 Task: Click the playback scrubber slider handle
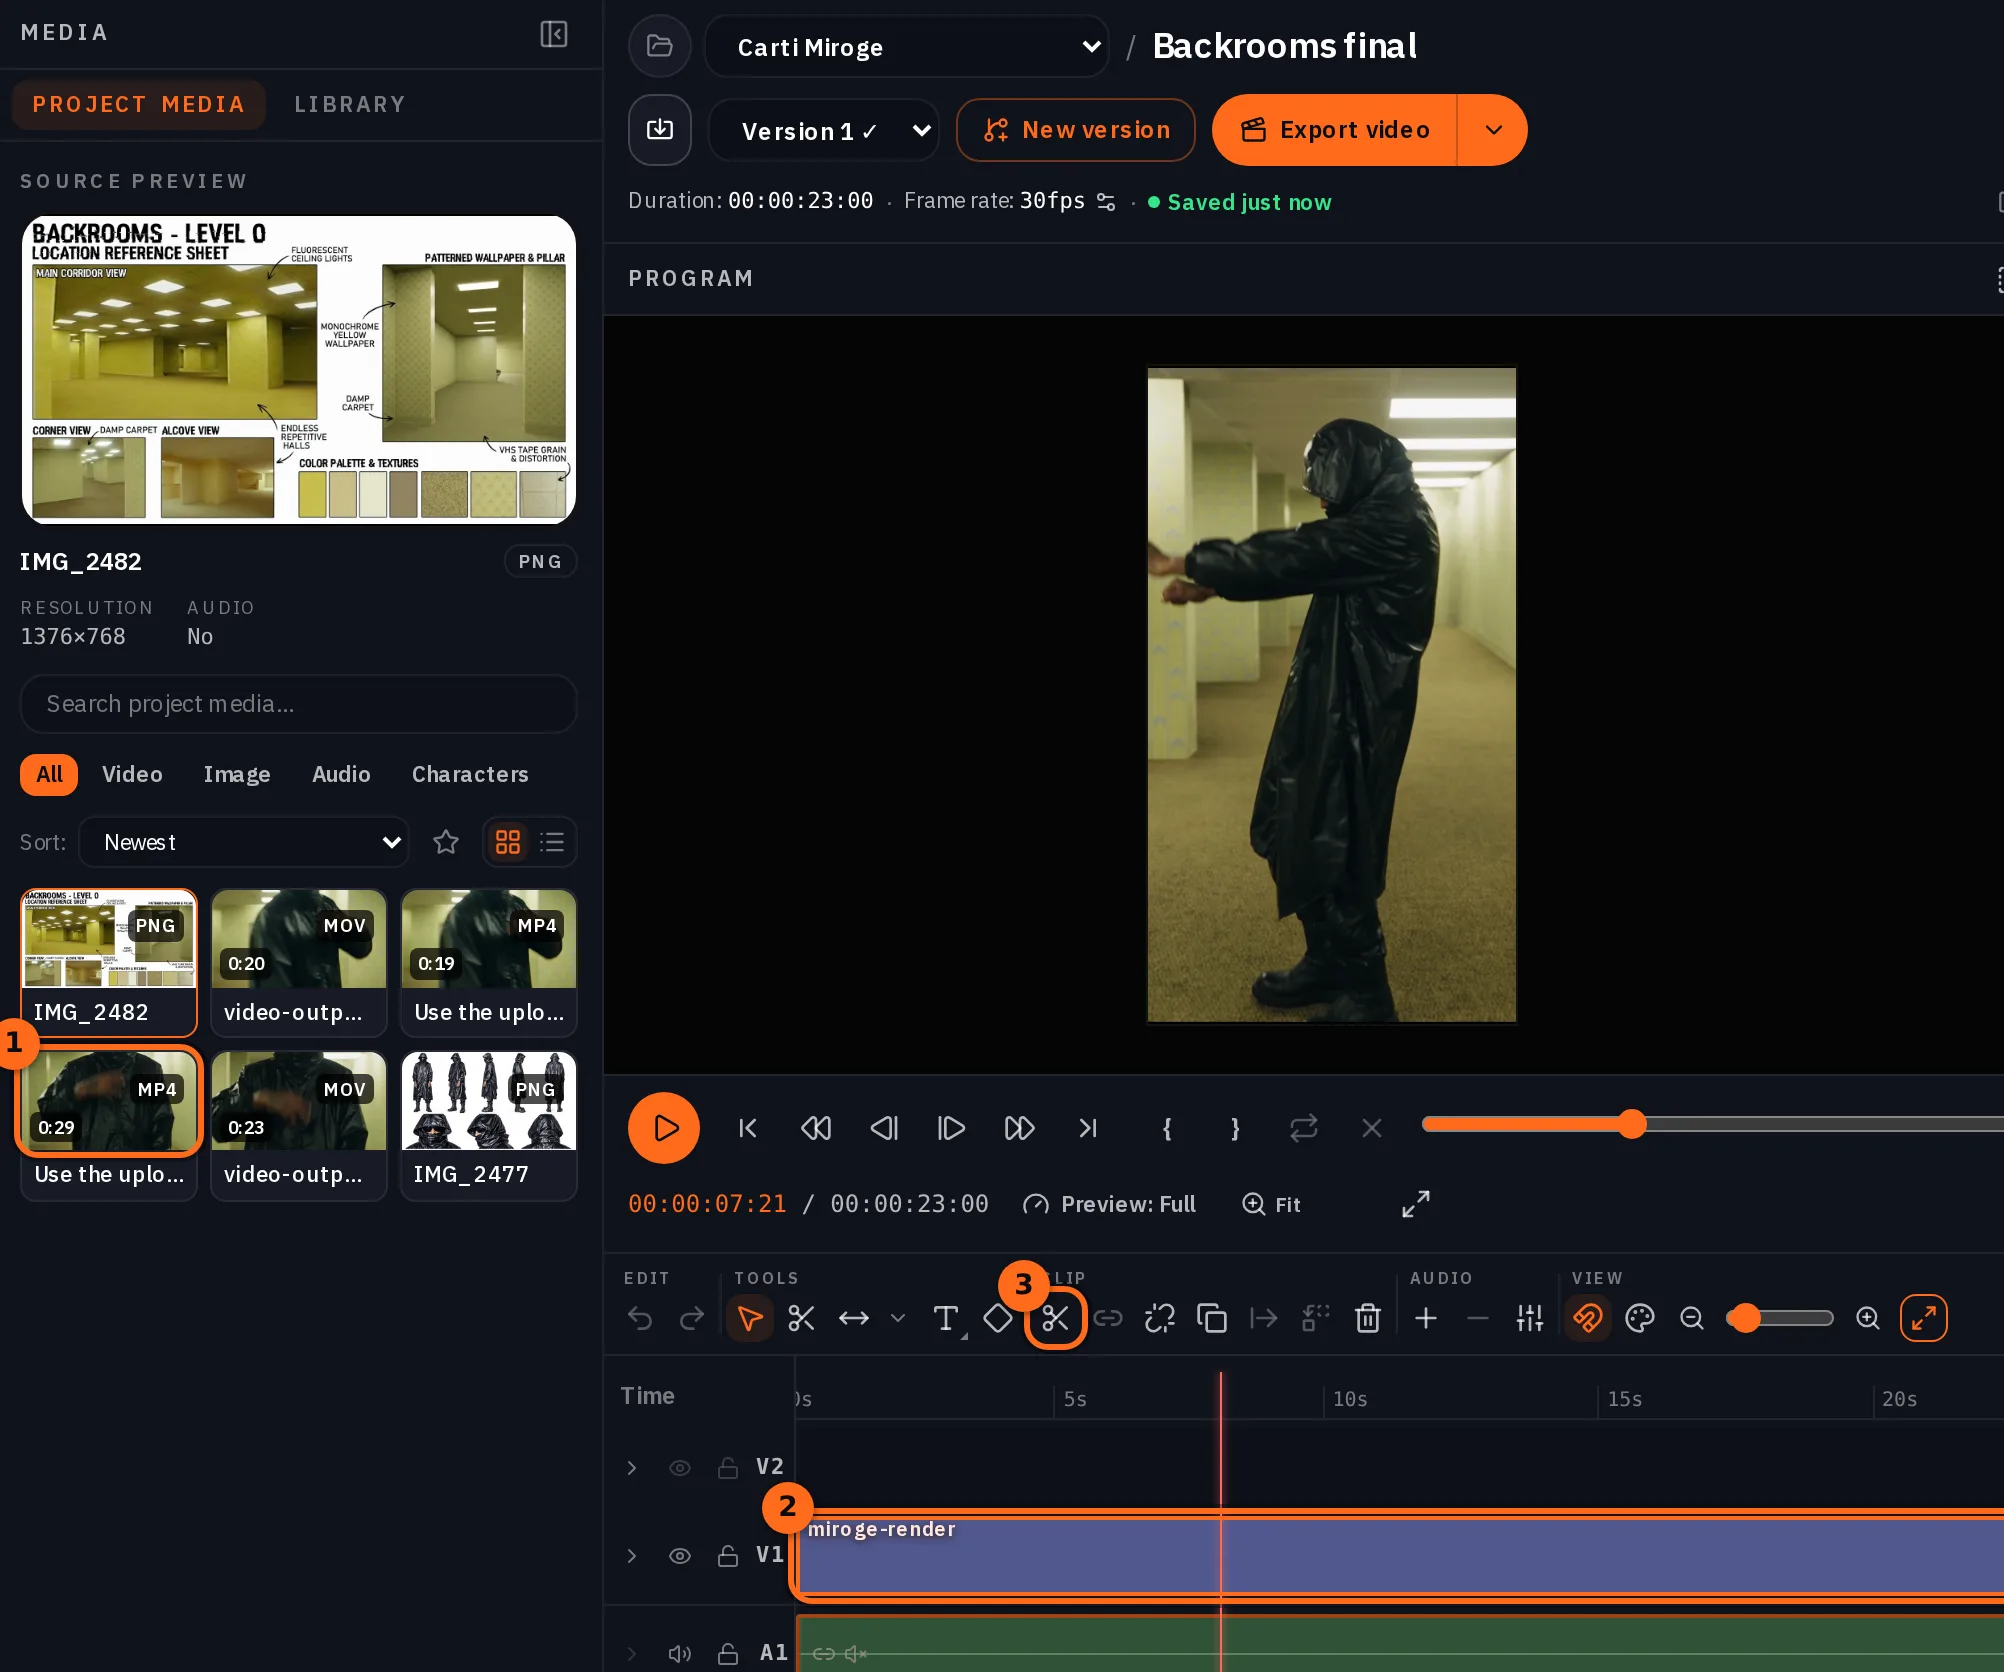click(1632, 1124)
